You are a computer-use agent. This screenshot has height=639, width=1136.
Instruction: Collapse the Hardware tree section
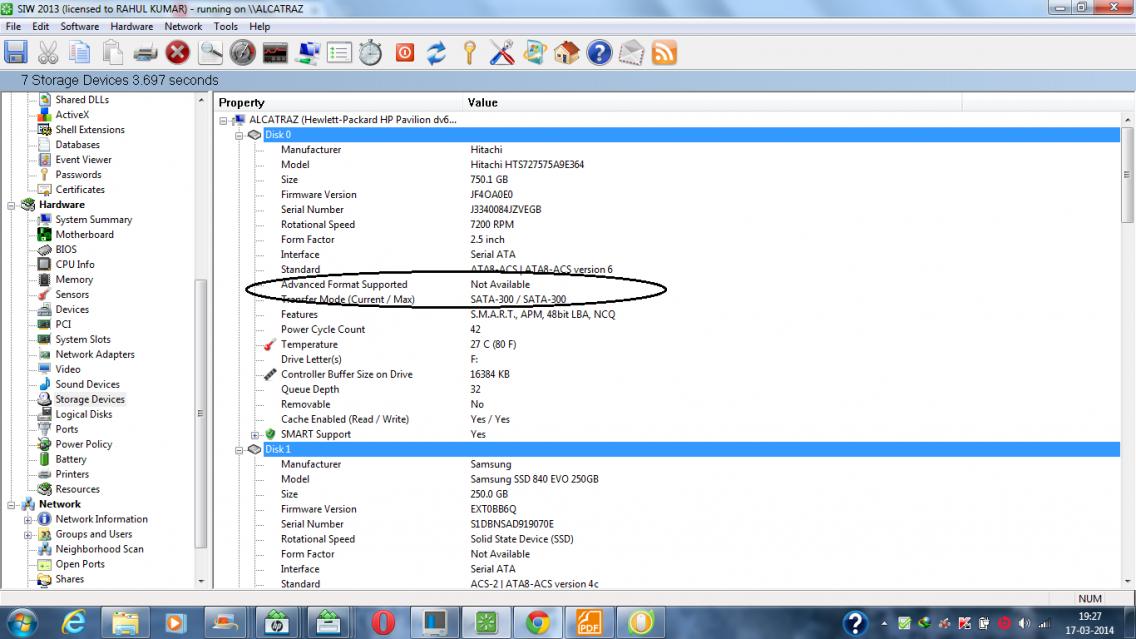tap(12, 205)
